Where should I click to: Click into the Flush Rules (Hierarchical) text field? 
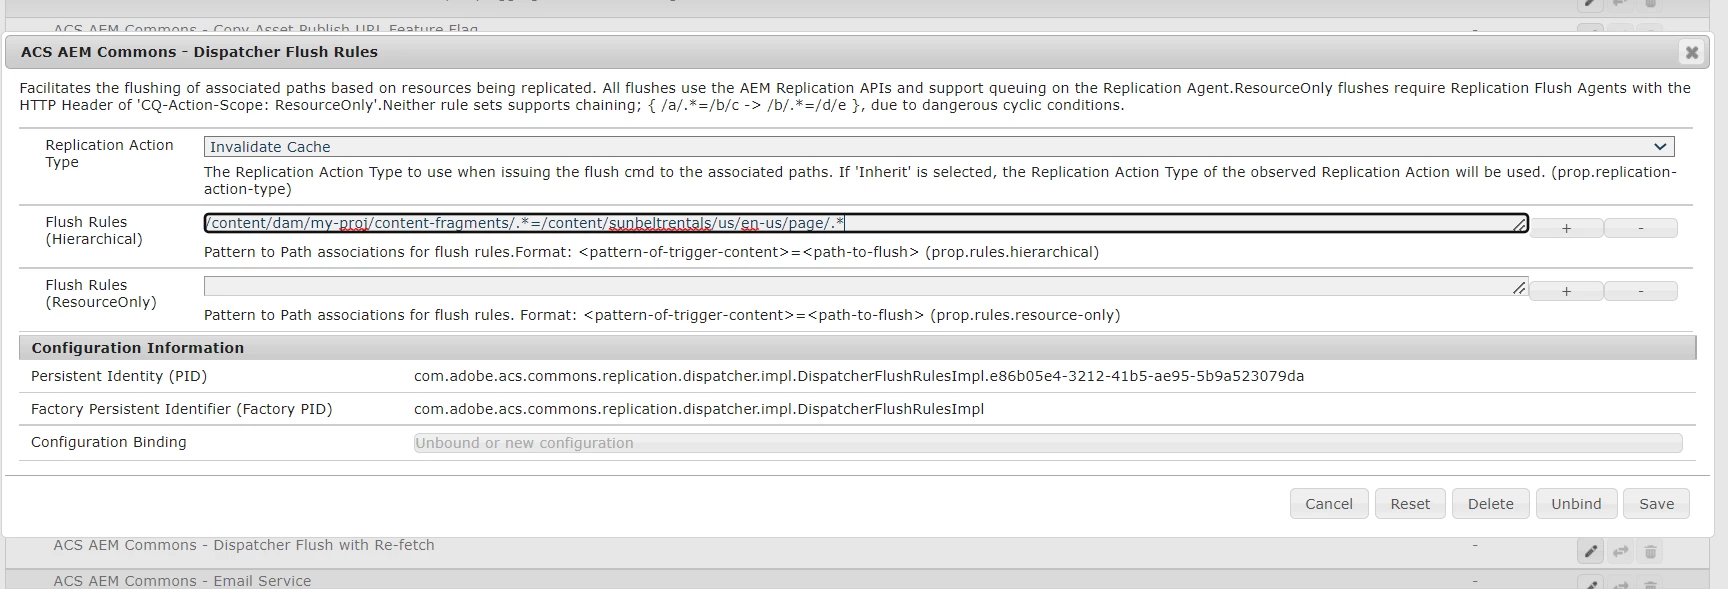coord(866,223)
